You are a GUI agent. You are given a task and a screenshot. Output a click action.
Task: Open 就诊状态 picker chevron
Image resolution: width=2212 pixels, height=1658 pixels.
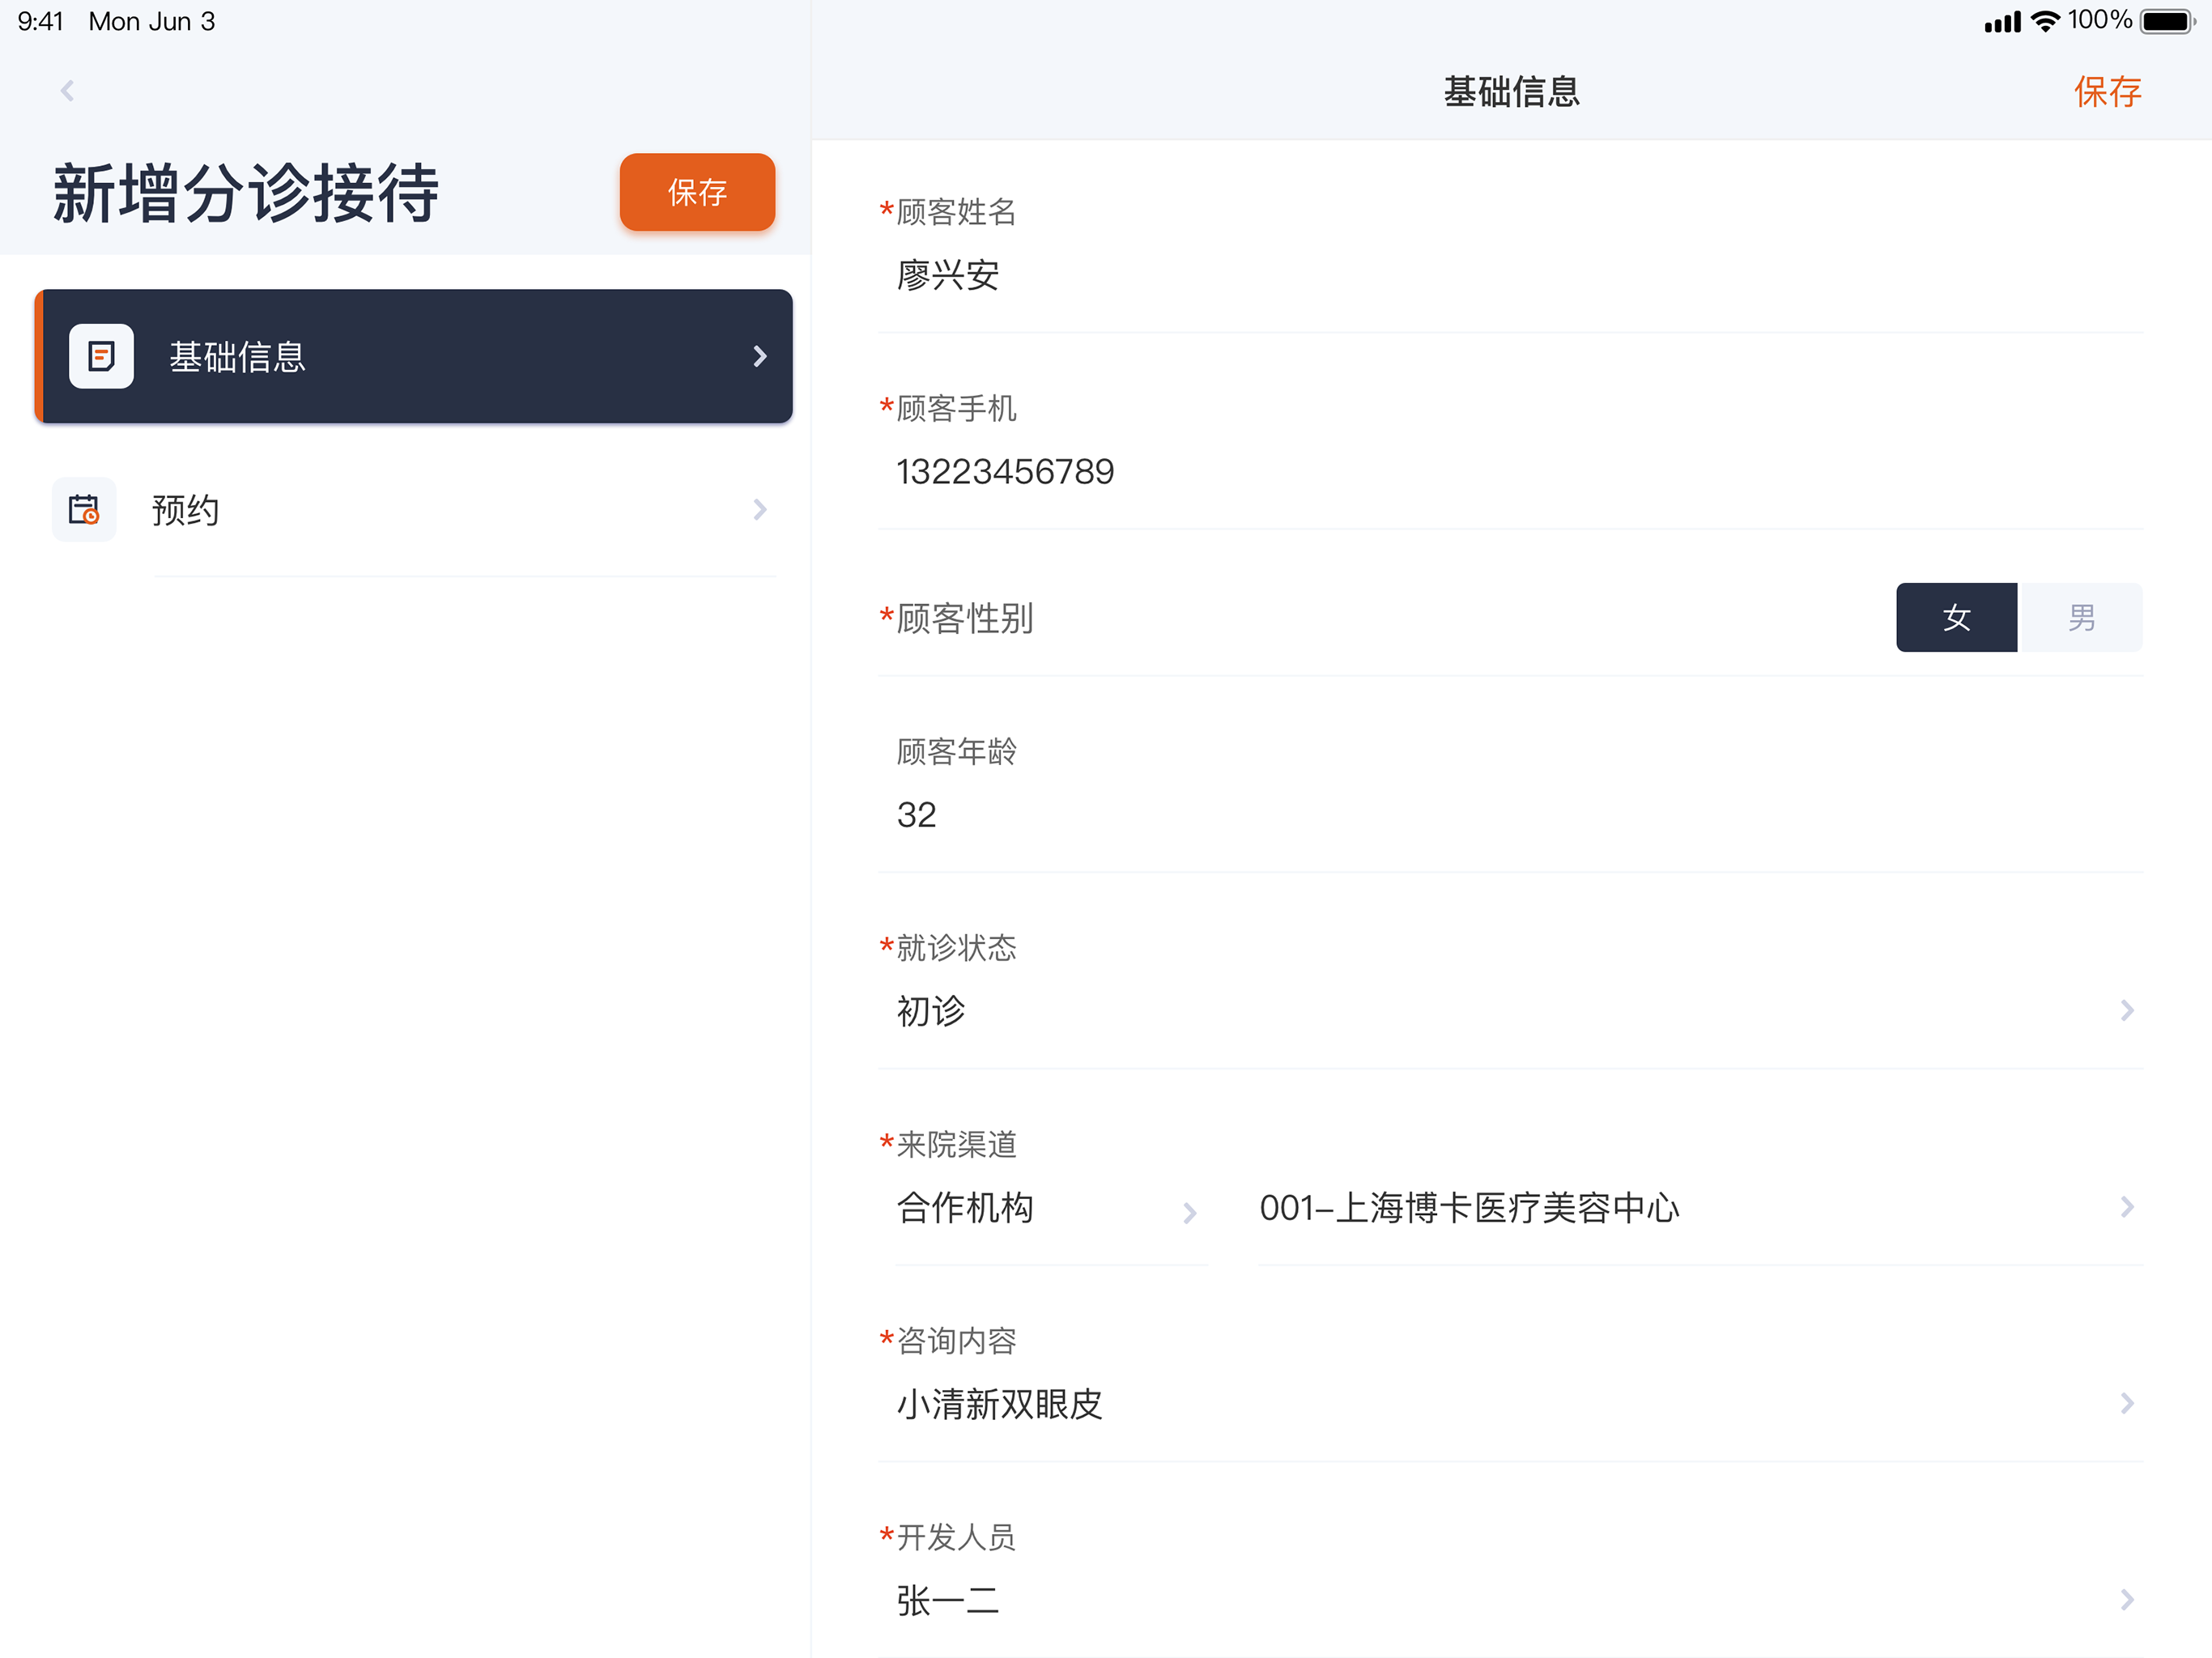pyautogui.click(x=2127, y=1010)
